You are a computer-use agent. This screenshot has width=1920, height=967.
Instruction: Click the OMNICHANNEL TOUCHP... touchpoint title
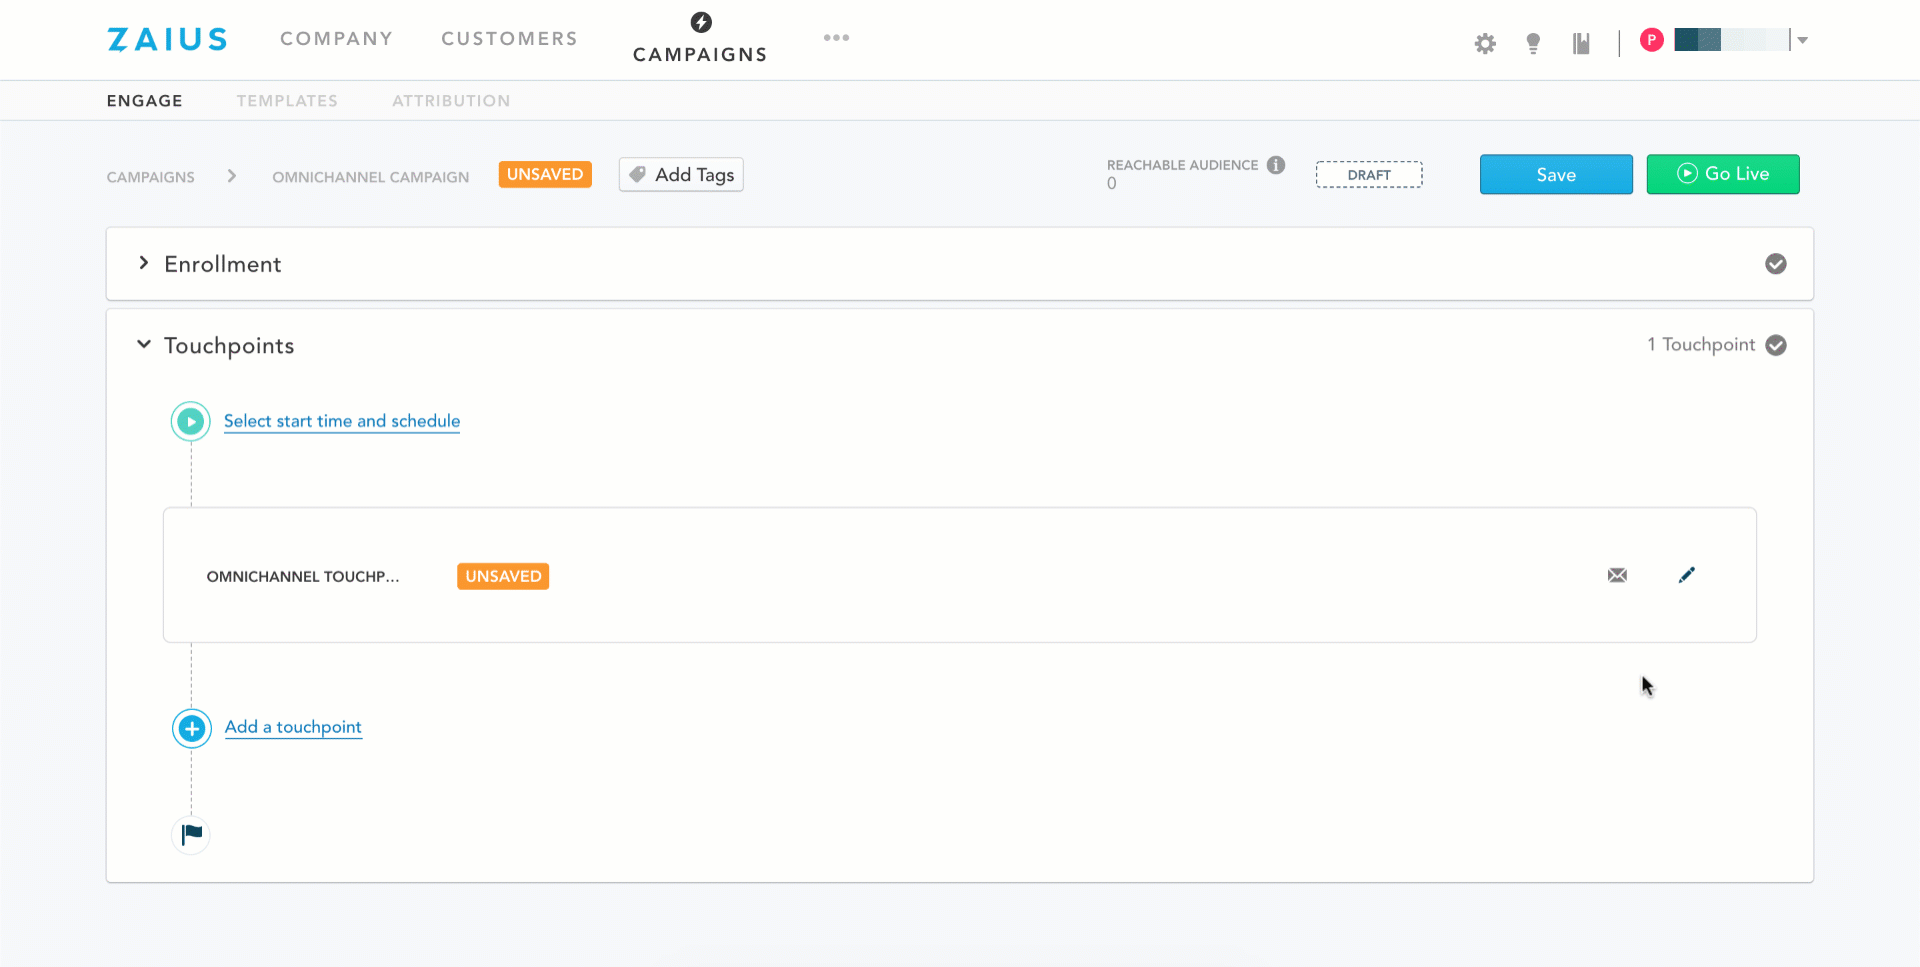click(303, 577)
